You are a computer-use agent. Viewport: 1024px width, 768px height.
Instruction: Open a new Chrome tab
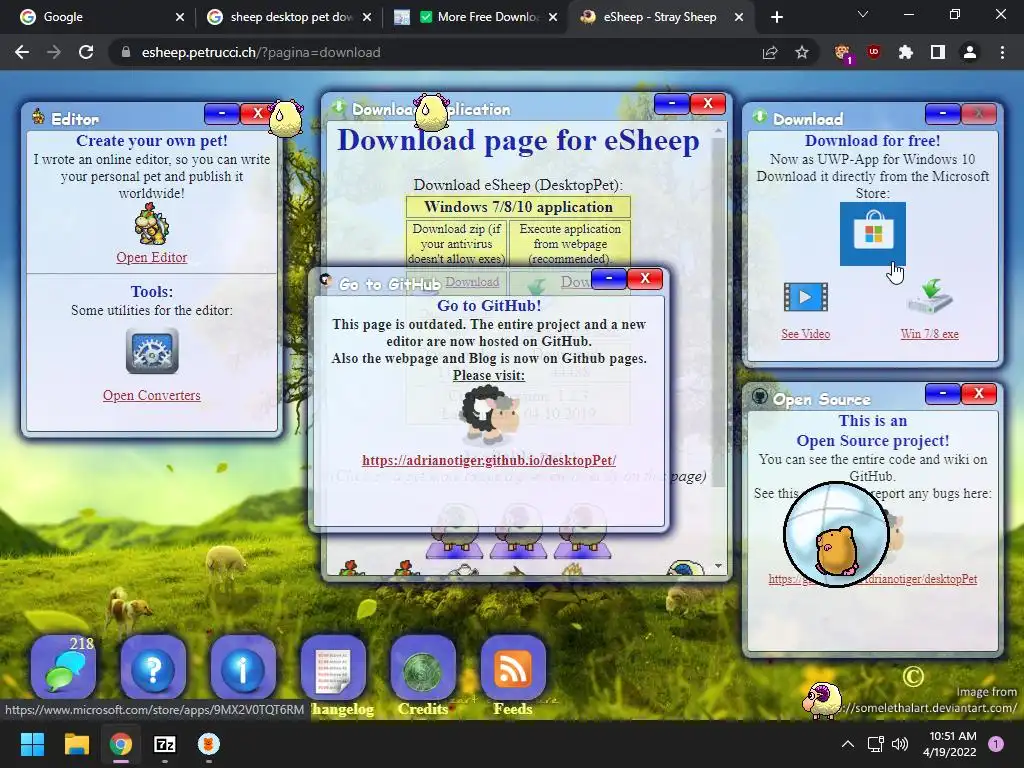776,17
